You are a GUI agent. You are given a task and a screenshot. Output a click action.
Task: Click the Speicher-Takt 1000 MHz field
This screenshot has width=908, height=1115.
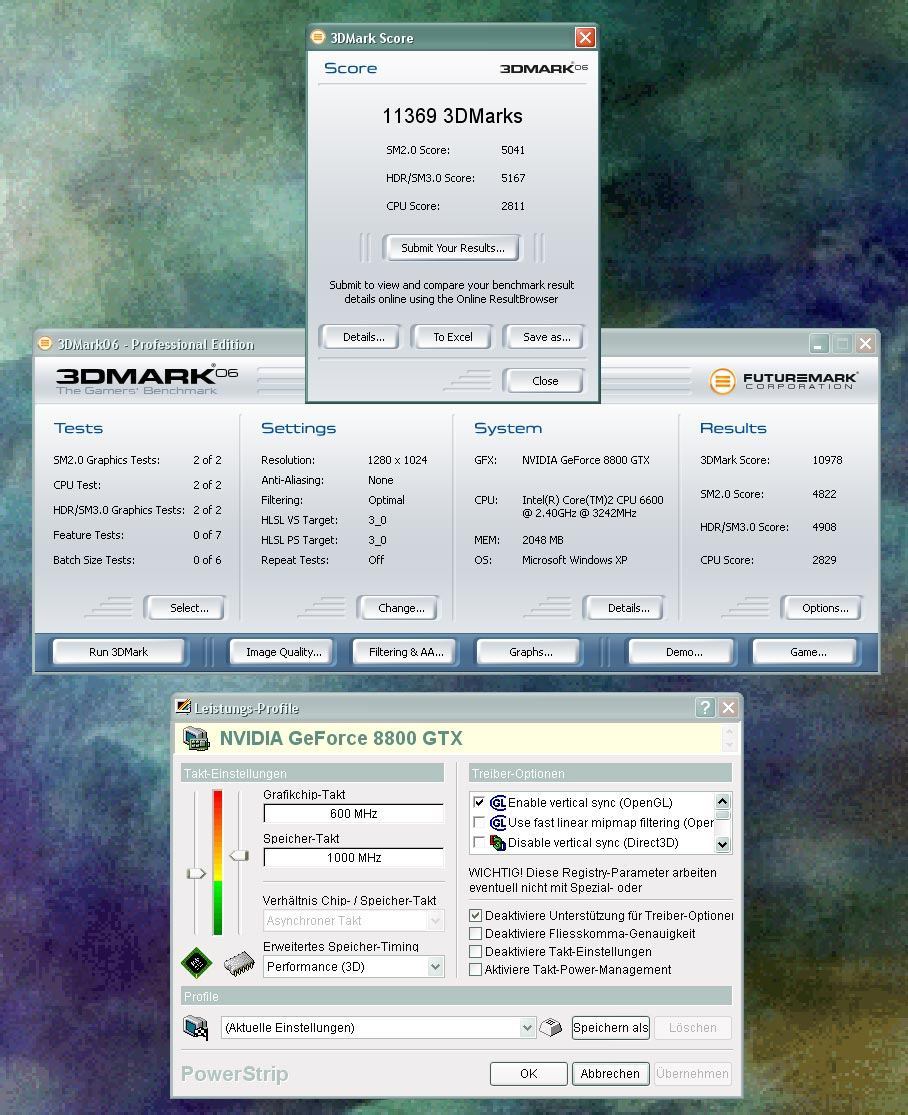[x=353, y=858]
